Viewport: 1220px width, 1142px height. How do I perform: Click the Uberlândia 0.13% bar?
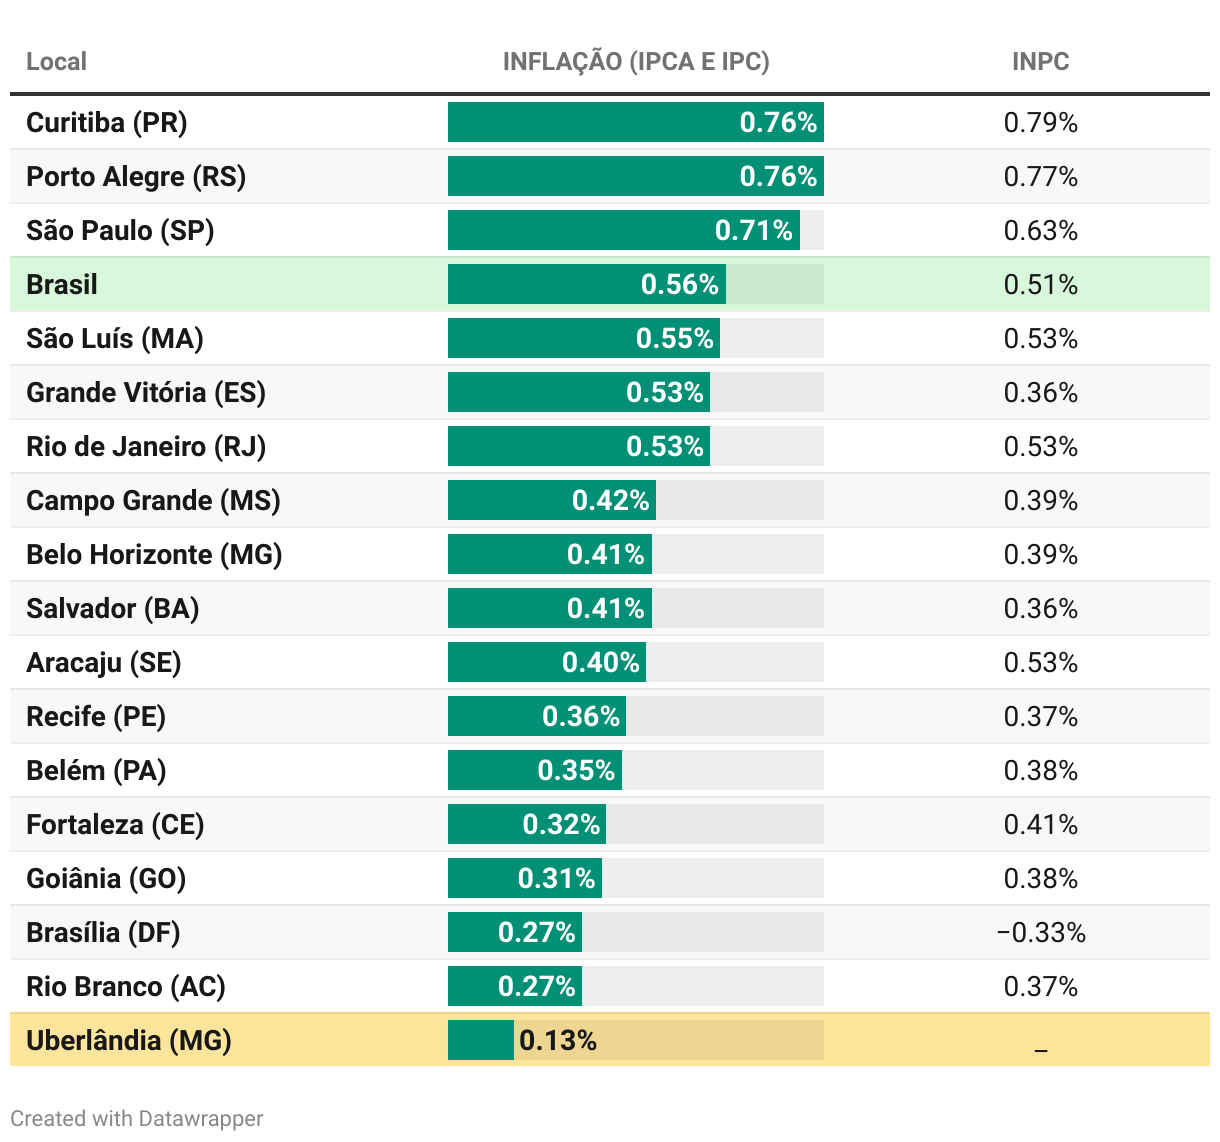click(x=481, y=1041)
